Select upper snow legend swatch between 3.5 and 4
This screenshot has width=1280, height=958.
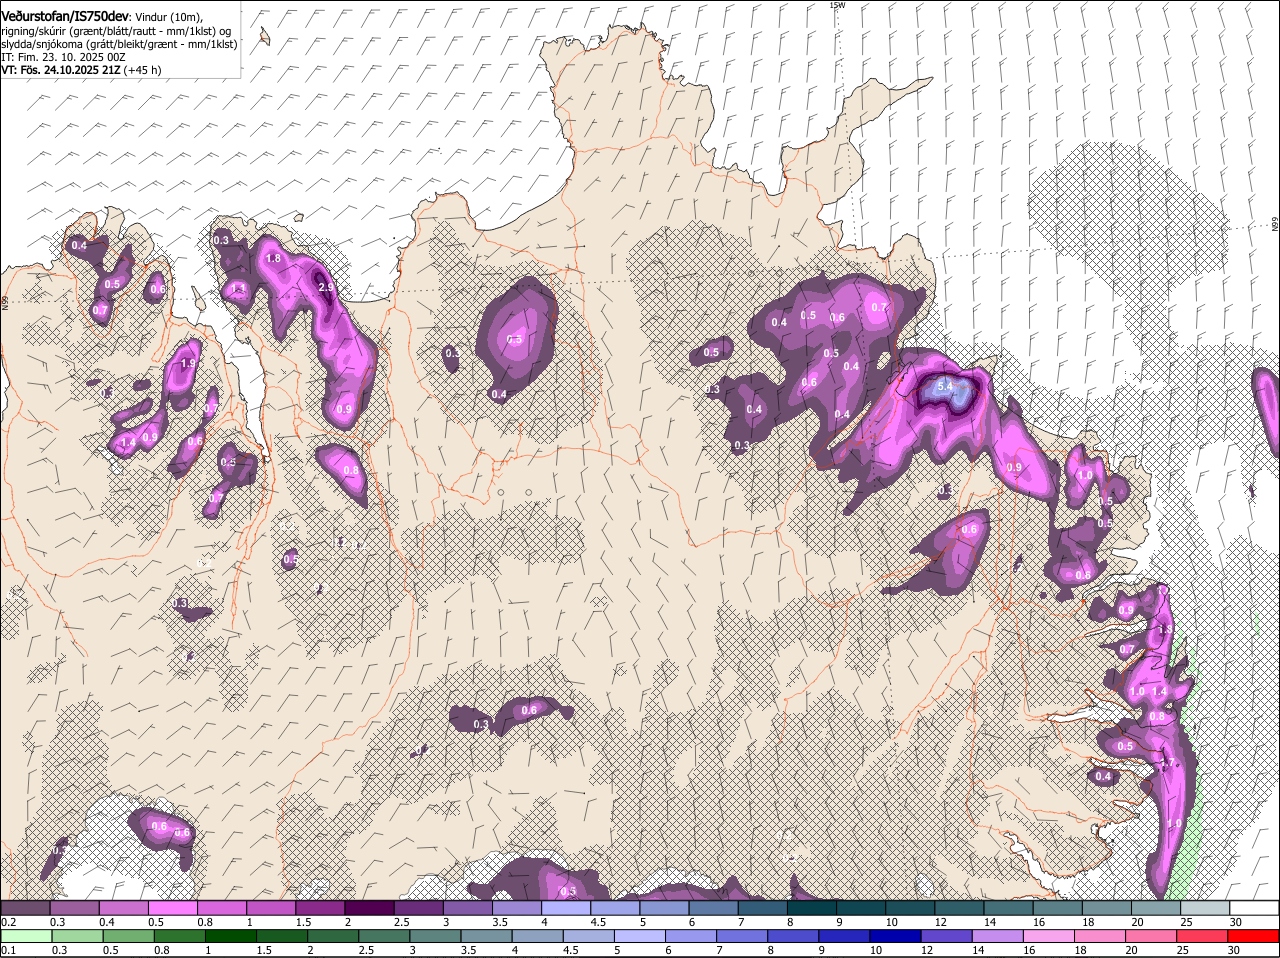517,908
